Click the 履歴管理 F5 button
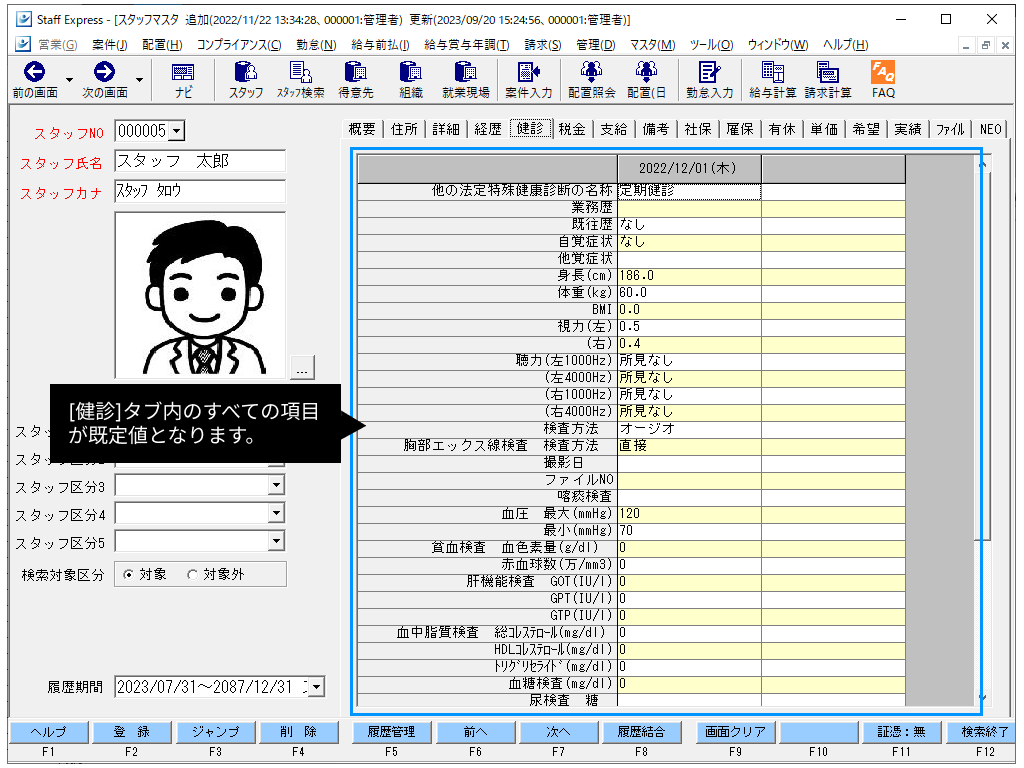Viewport: 1024px width, 768px height. (391, 732)
